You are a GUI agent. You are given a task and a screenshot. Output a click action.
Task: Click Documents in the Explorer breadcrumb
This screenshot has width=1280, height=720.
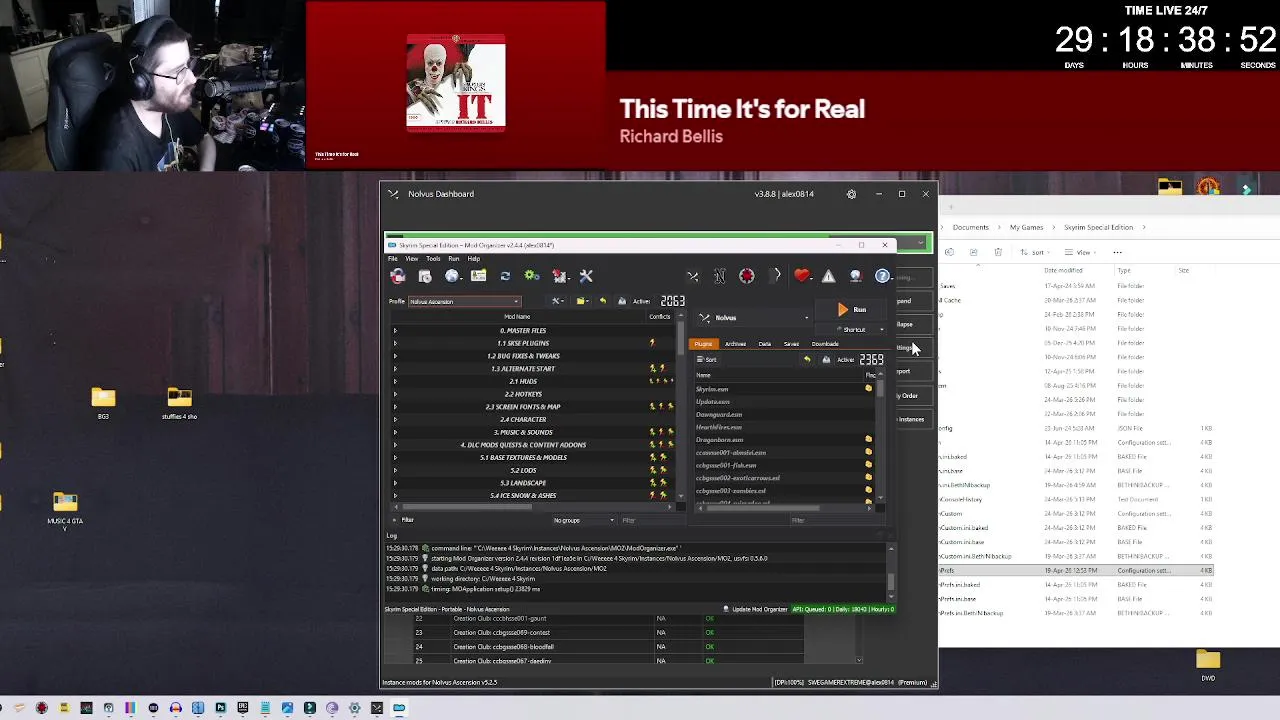[x=970, y=227]
